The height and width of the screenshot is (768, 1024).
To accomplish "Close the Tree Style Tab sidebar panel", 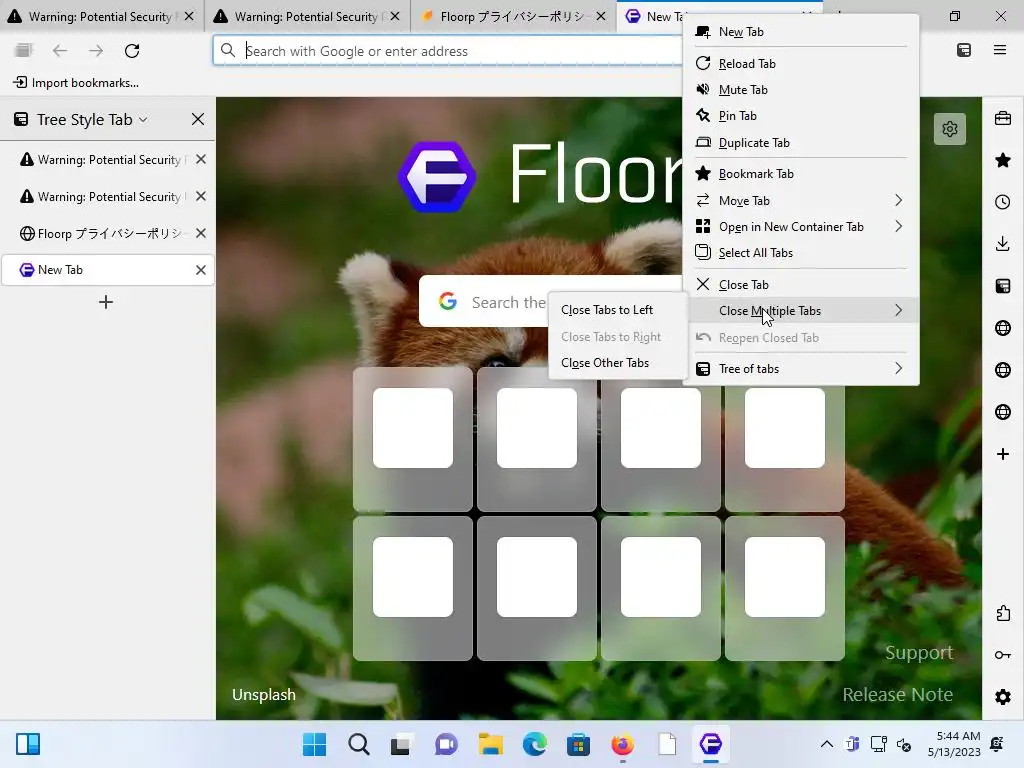I will tap(198, 120).
